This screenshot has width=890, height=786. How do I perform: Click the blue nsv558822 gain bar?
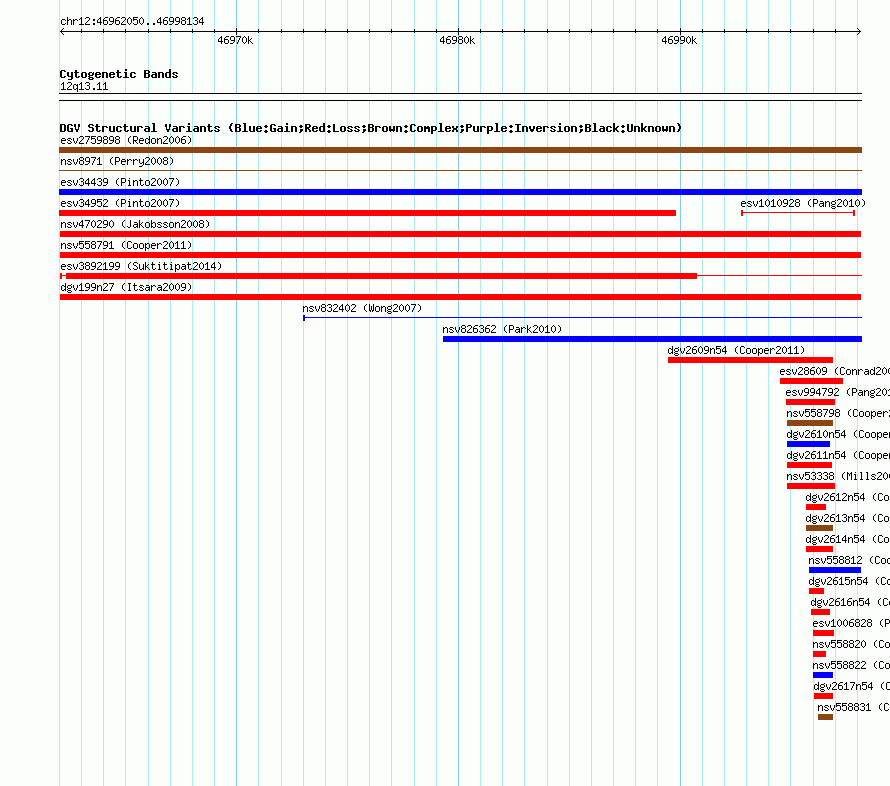(x=823, y=675)
